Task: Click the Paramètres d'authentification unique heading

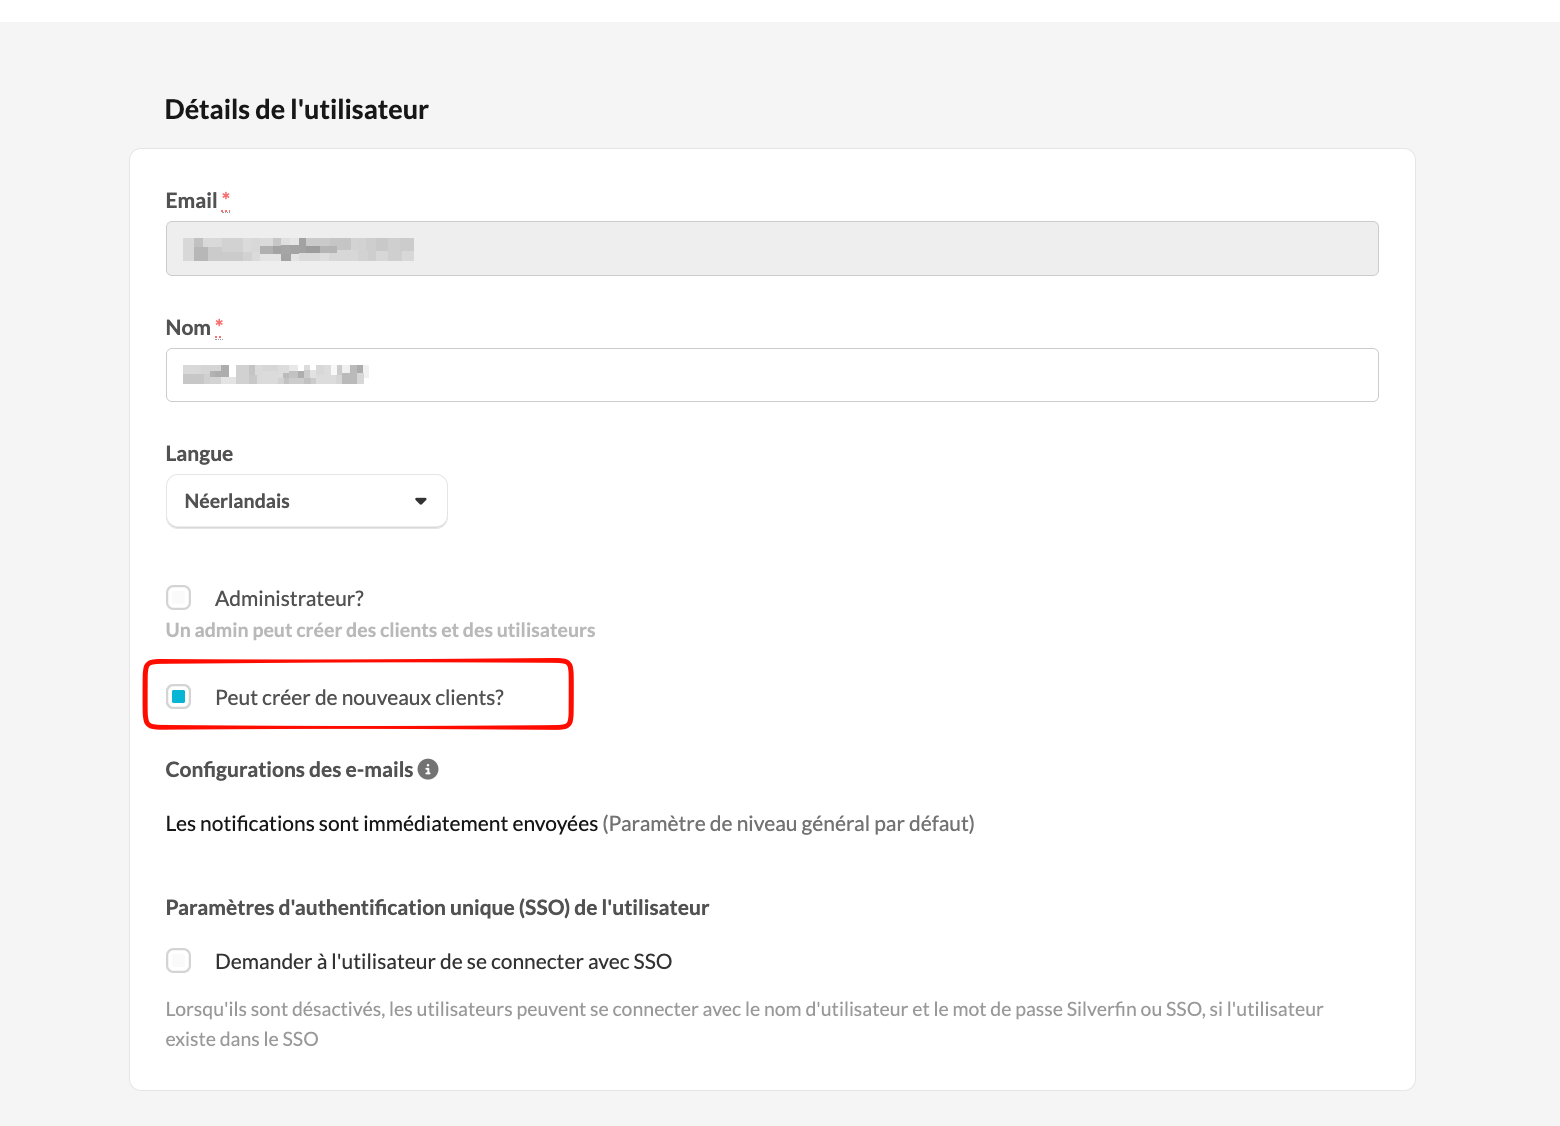Action: (x=437, y=907)
